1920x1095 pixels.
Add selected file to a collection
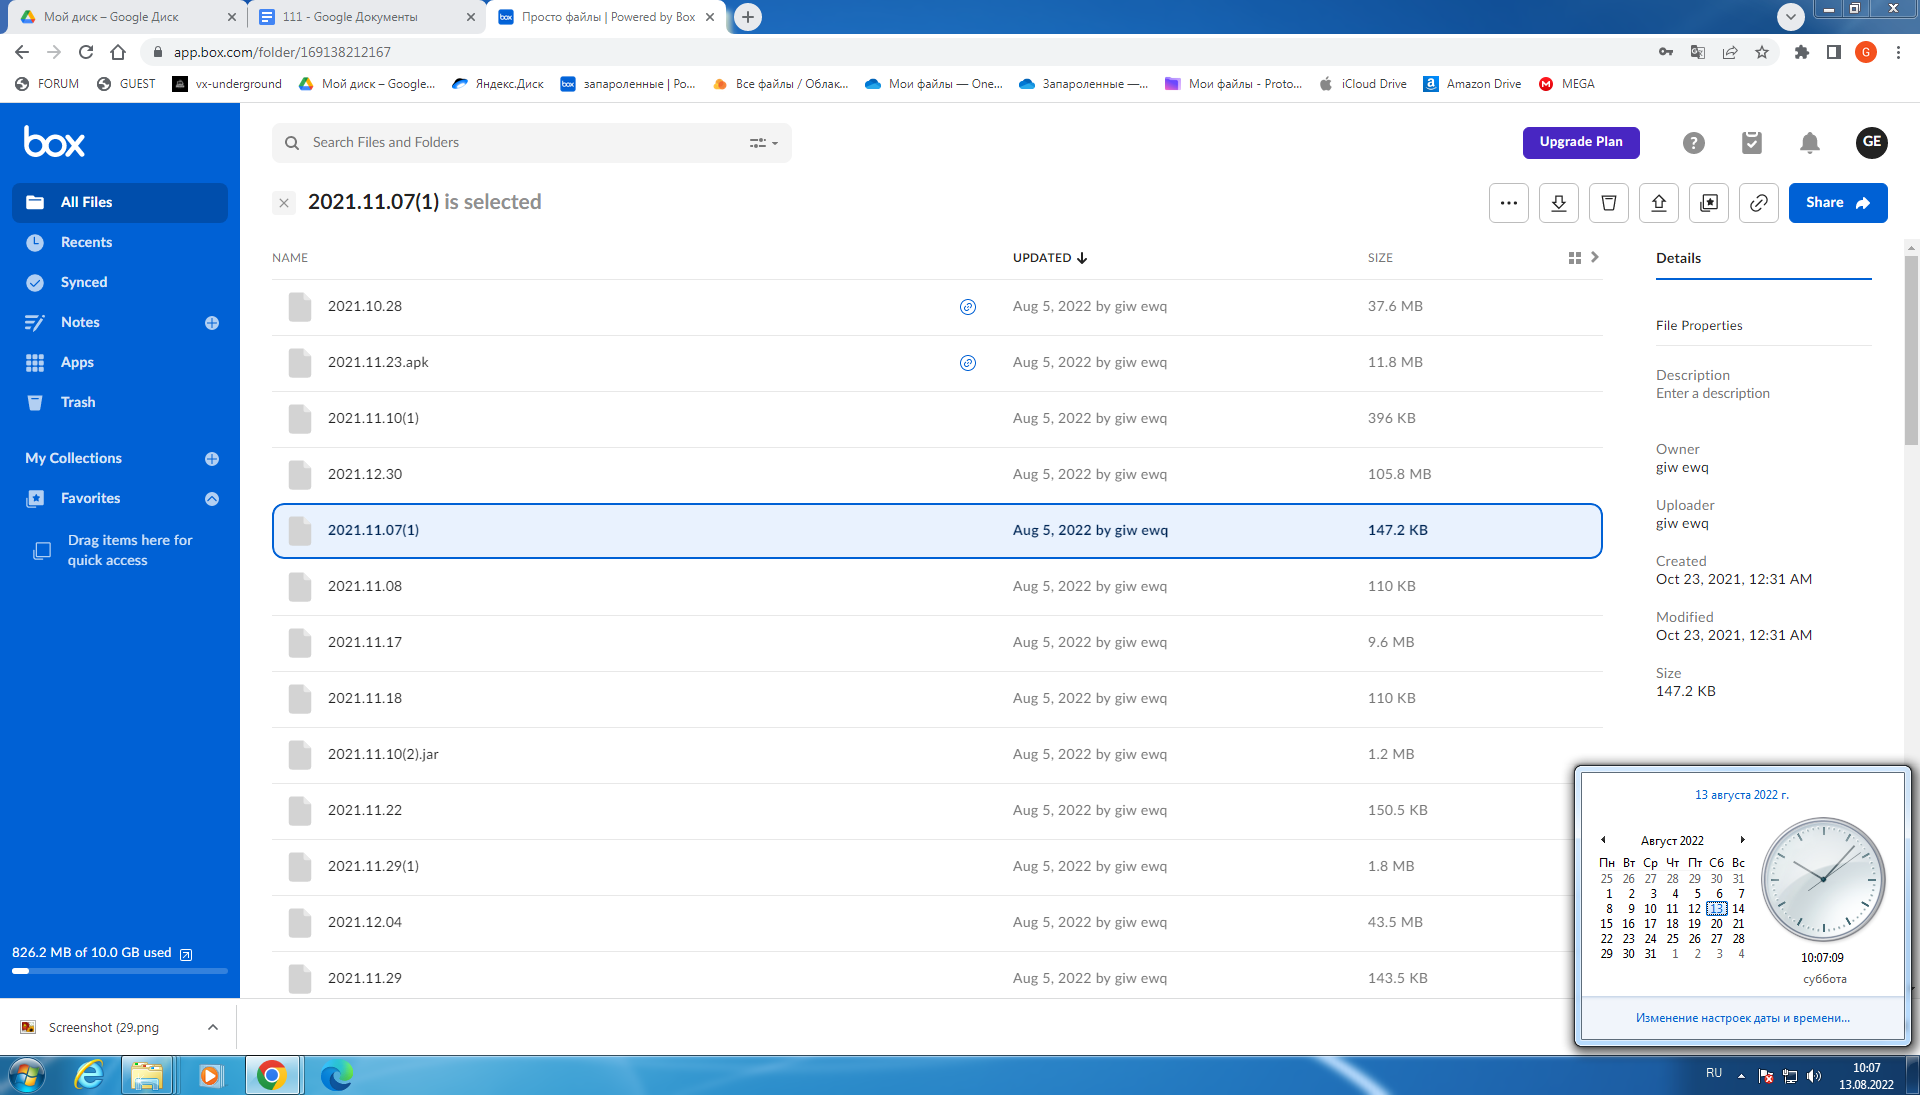tap(1708, 203)
